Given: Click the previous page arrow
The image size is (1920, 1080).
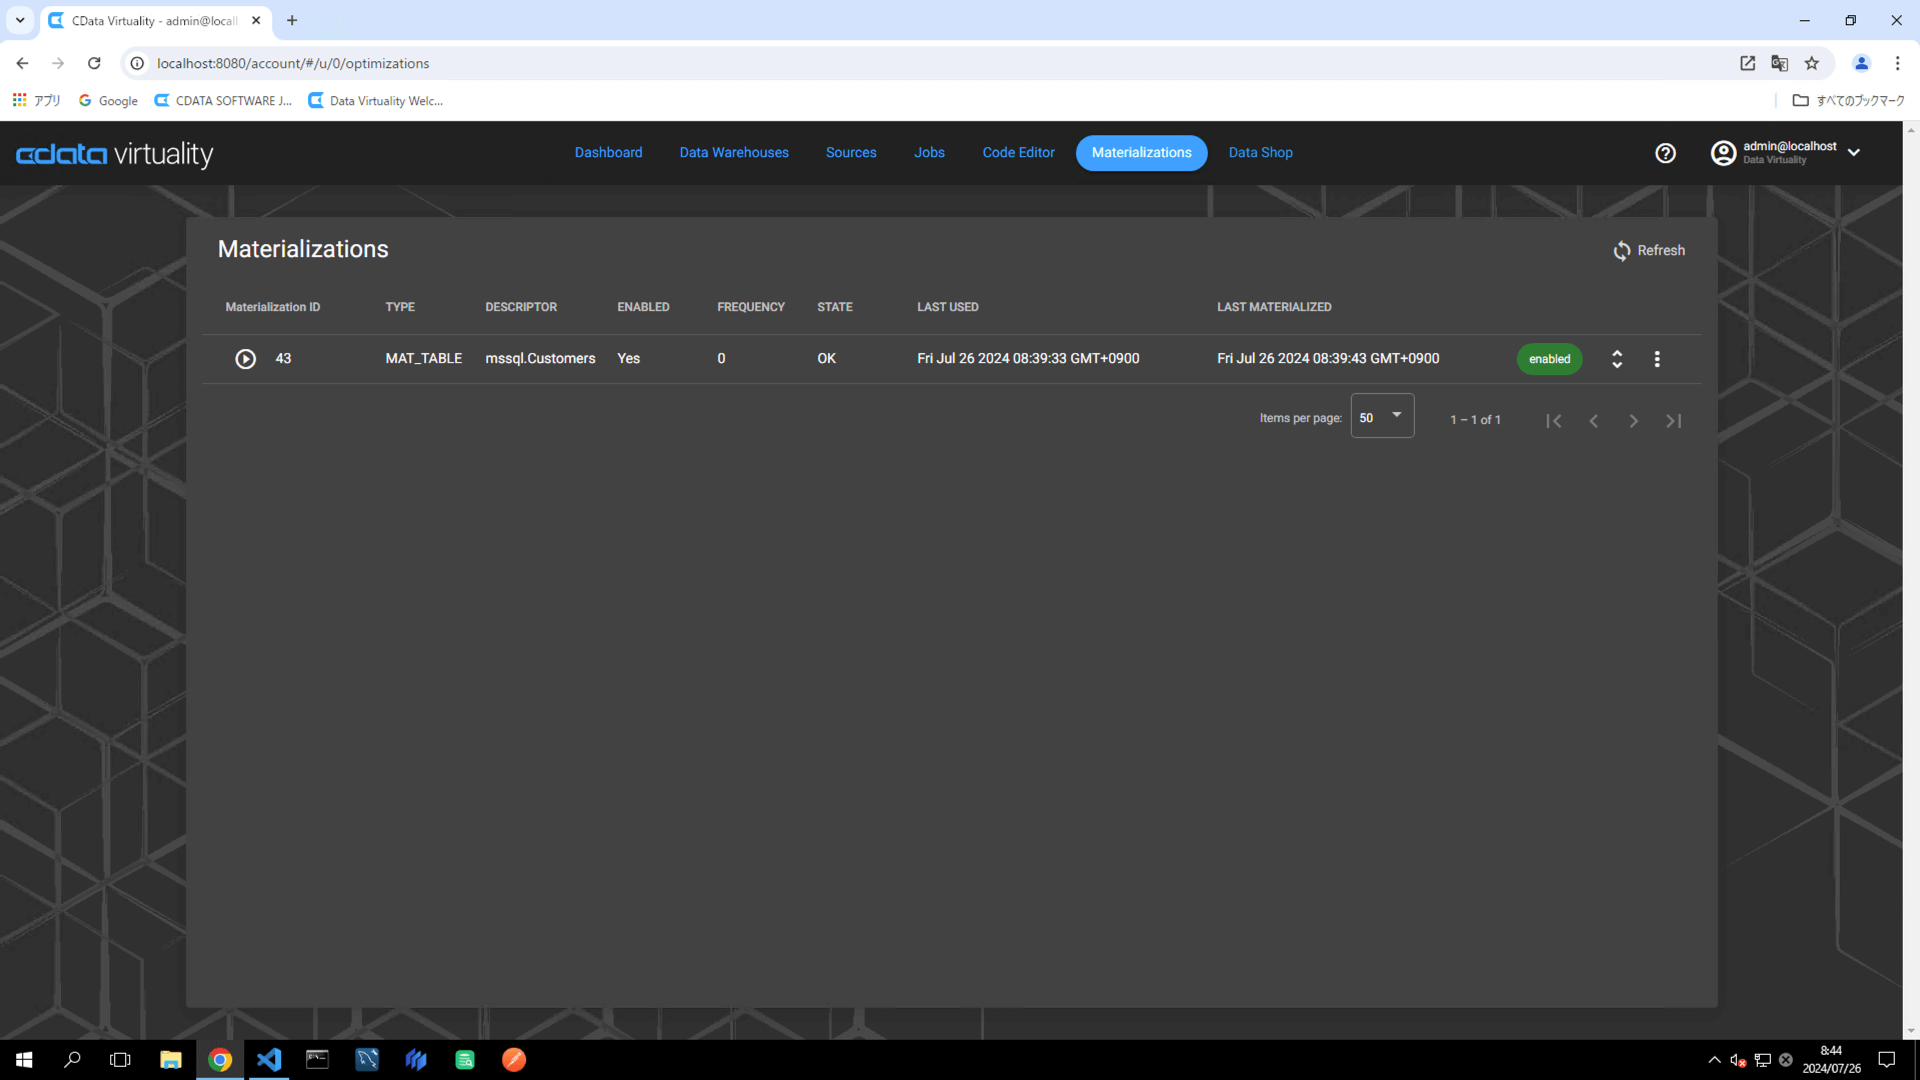Looking at the screenshot, I should pyautogui.click(x=1593, y=421).
